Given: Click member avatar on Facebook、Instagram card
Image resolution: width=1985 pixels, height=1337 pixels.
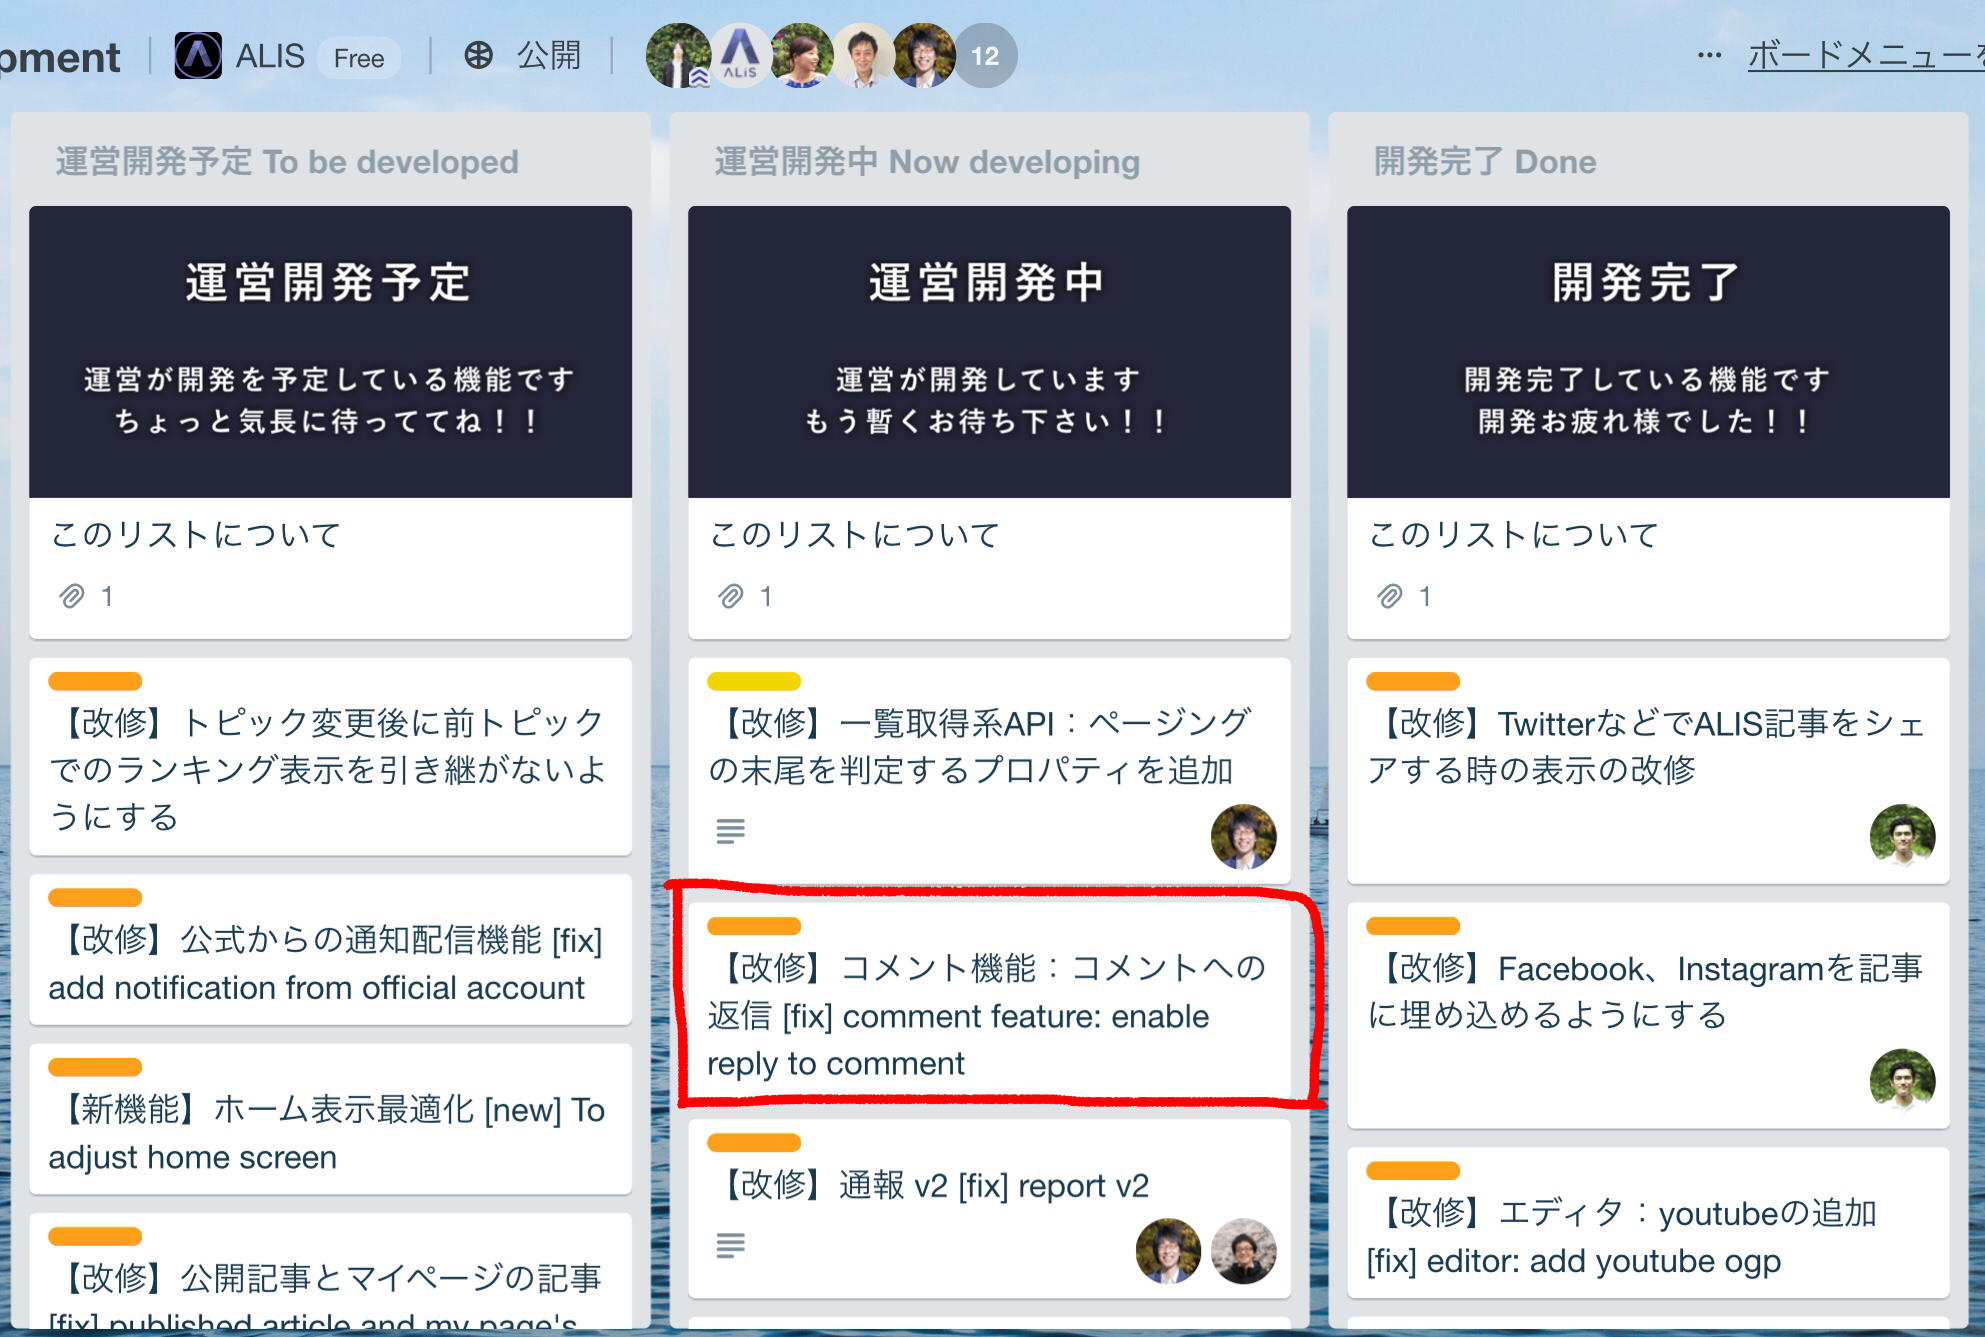Looking at the screenshot, I should pos(1901,1080).
